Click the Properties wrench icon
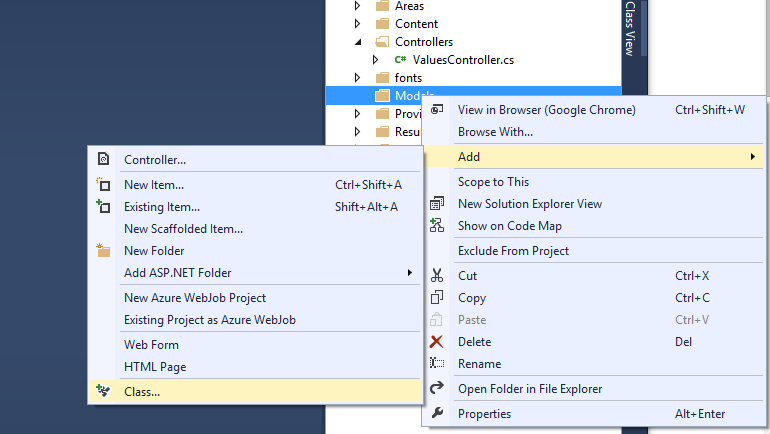The height and width of the screenshot is (434, 770). pyautogui.click(x=437, y=414)
